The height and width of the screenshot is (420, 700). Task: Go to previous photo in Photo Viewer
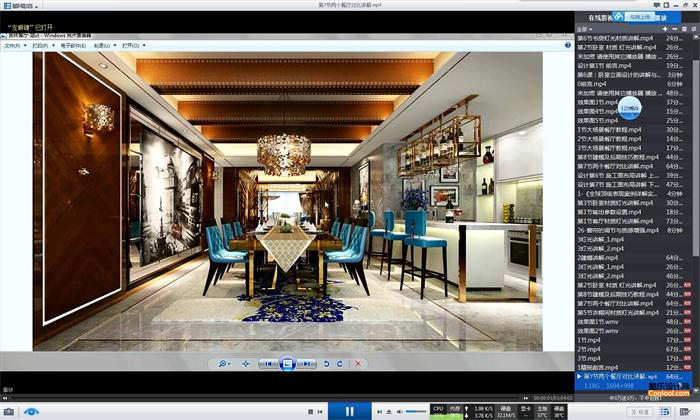pos(269,364)
